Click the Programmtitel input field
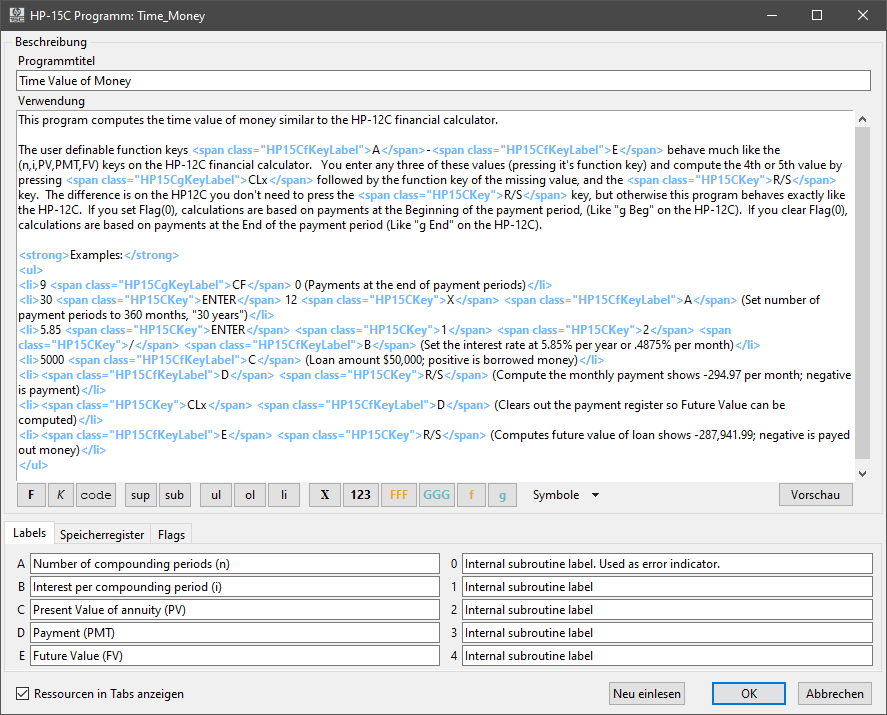Viewport: 887px width, 715px height. [x=443, y=81]
